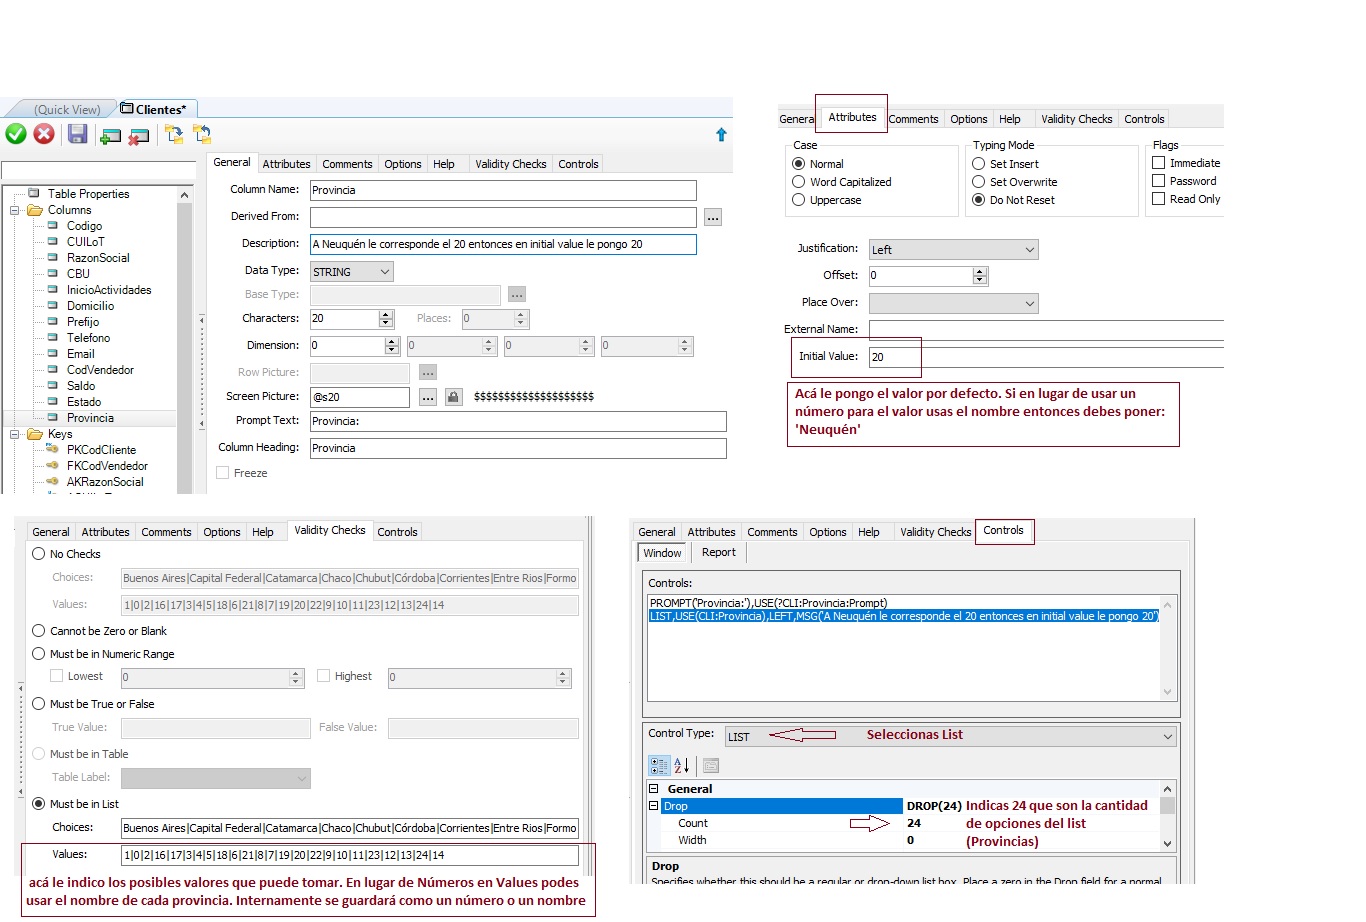Click the Column Name input field
Image resolution: width=1366 pixels, height=922 pixels.
pos(503,190)
